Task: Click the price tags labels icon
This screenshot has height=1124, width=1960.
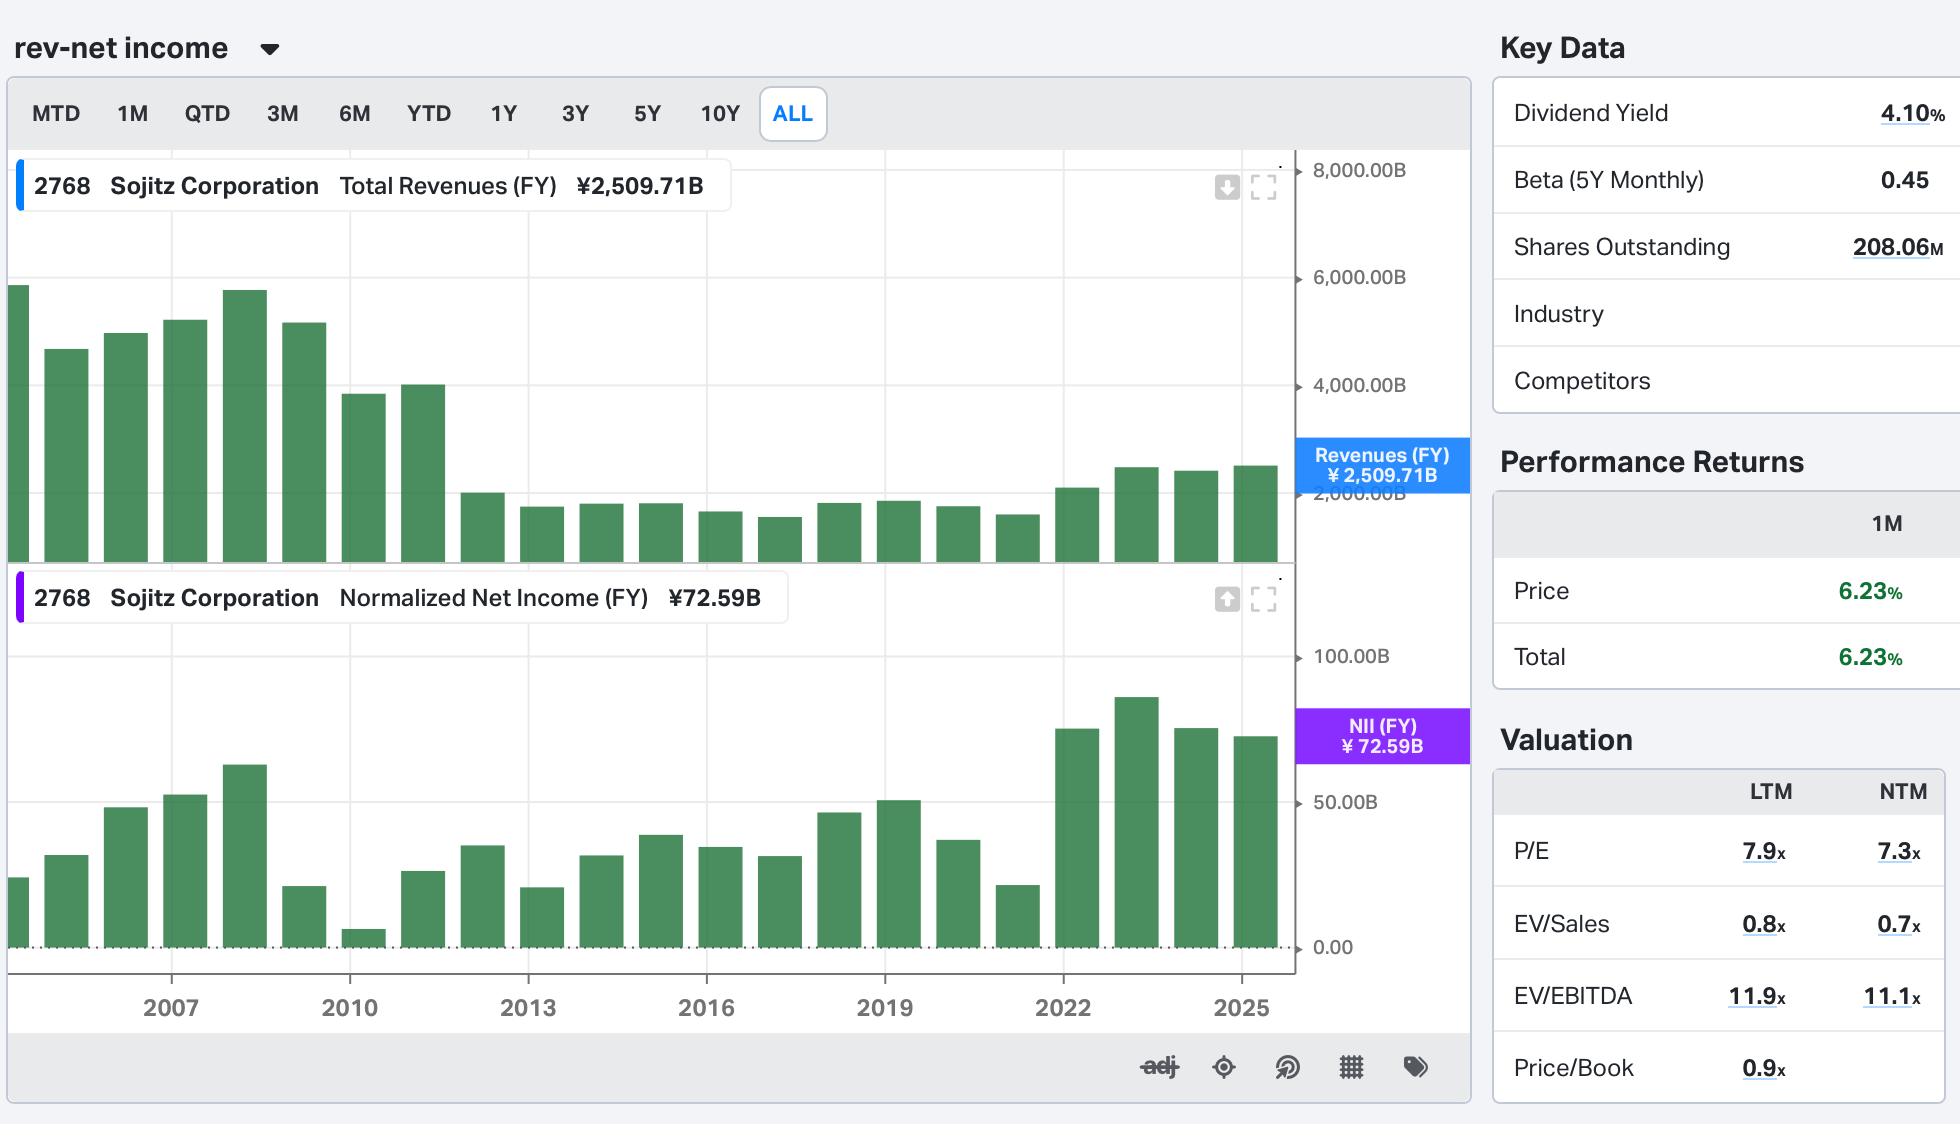Action: 1415,1067
